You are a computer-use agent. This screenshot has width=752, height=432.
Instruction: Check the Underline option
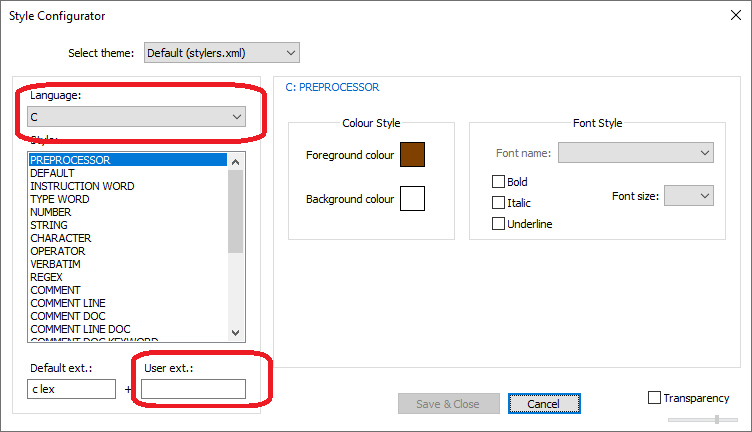pyautogui.click(x=498, y=224)
